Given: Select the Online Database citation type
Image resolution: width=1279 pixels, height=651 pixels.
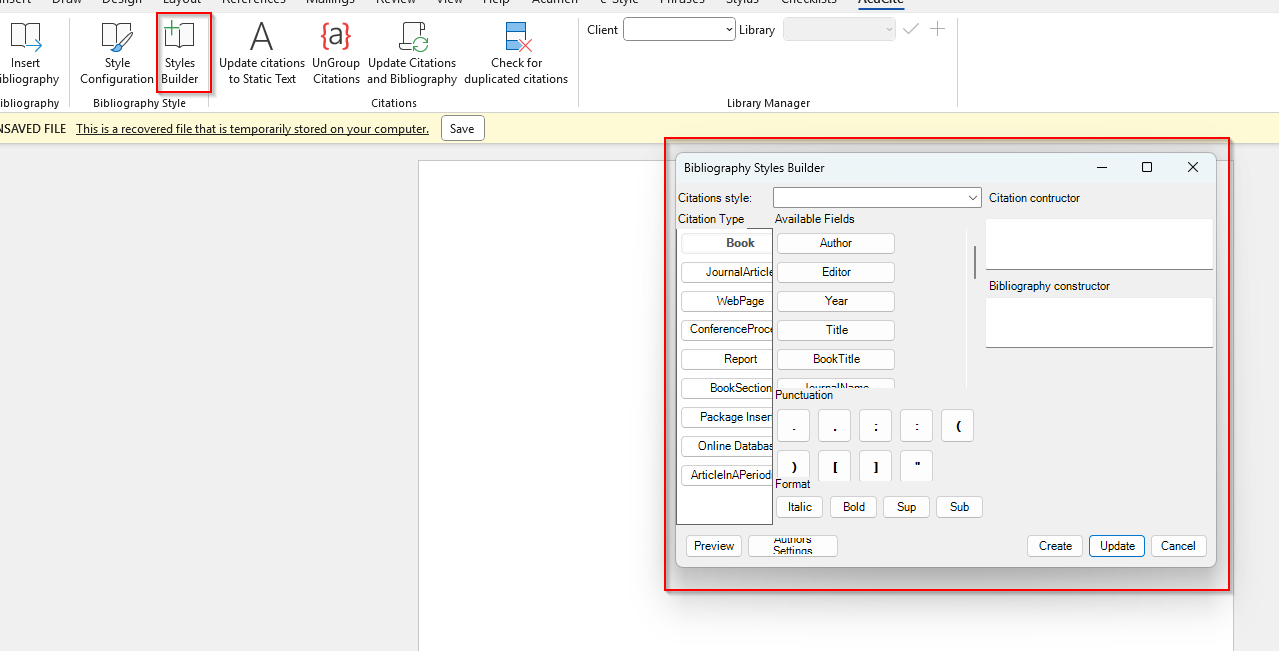Looking at the screenshot, I should (727, 446).
